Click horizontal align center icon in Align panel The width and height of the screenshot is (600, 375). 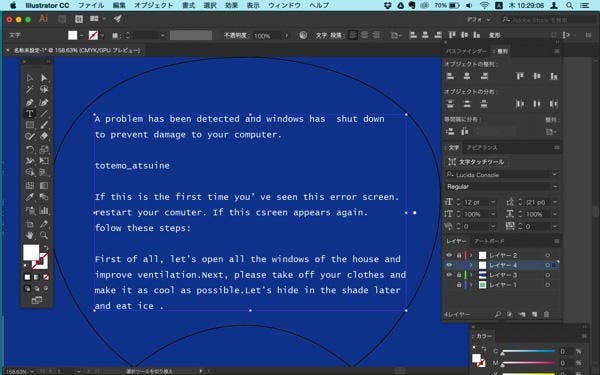(x=467, y=76)
